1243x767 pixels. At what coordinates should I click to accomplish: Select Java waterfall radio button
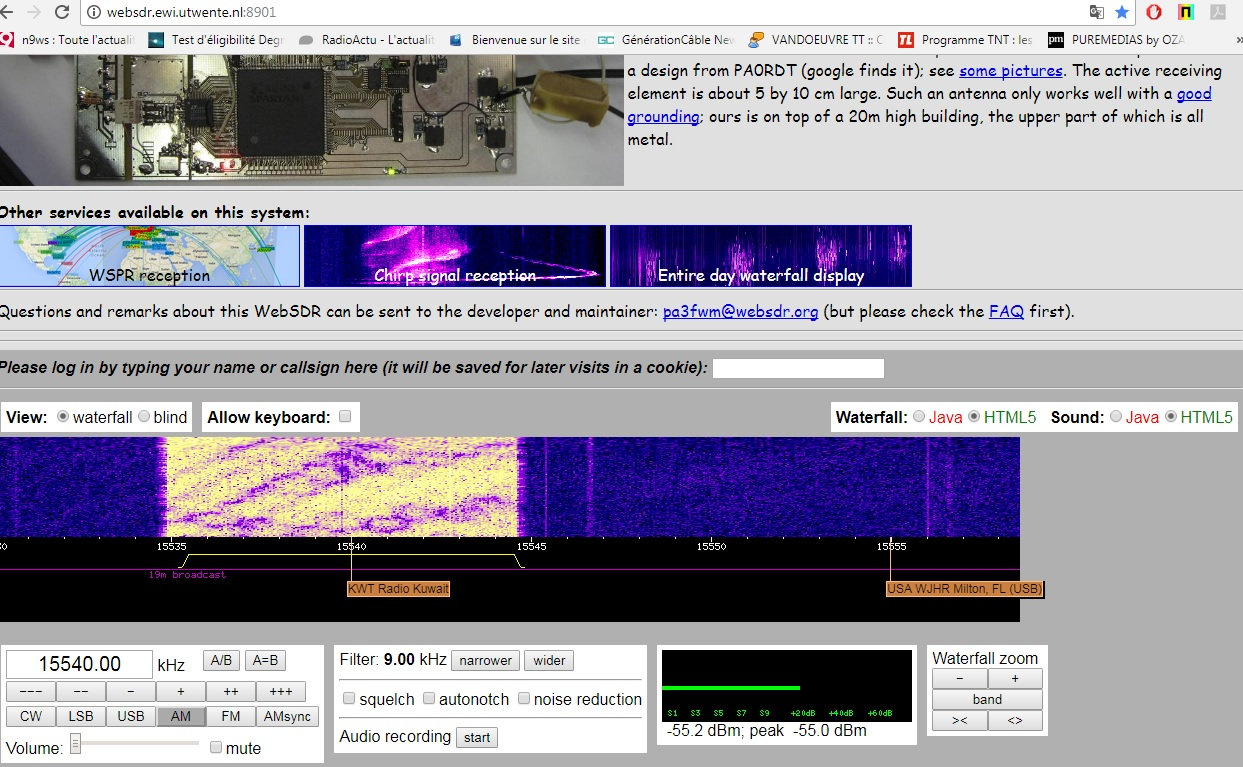point(919,417)
